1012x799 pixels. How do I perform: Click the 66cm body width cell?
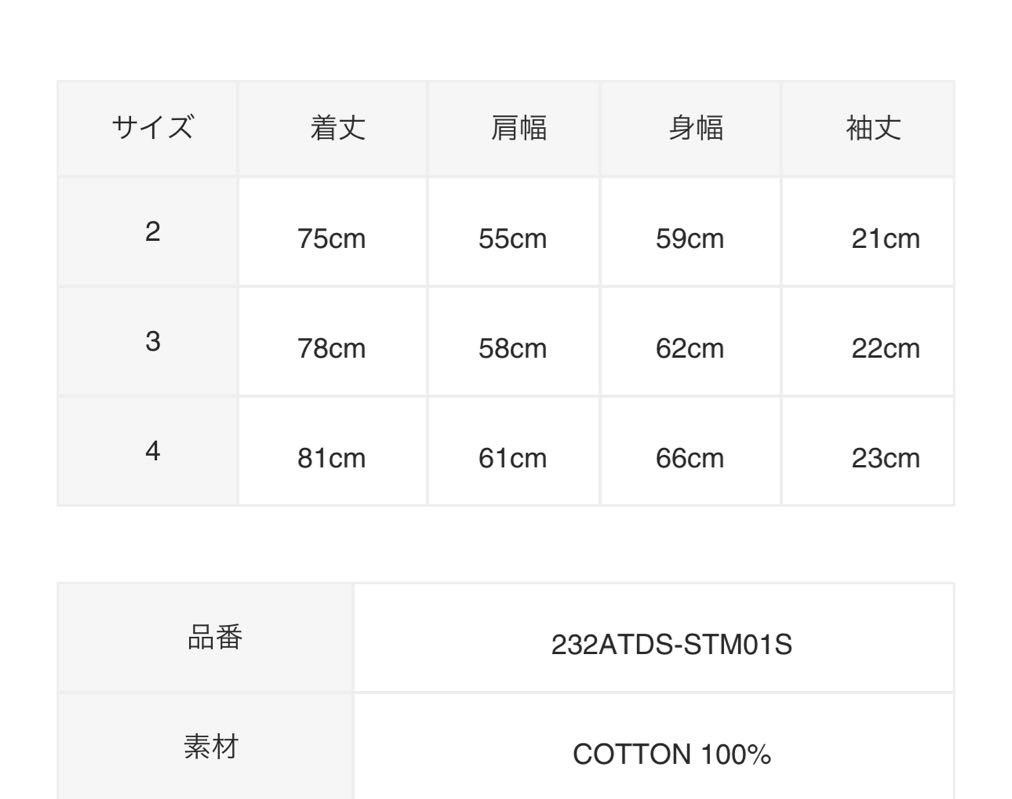pyautogui.click(x=691, y=451)
